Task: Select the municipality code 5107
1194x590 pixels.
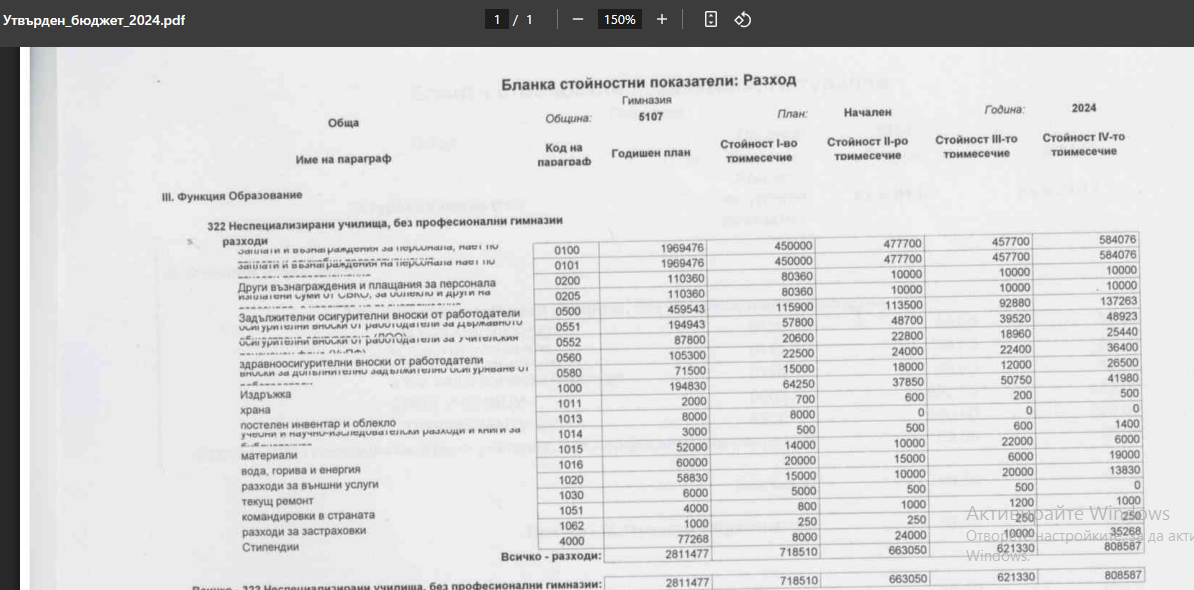Action: point(651,117)
